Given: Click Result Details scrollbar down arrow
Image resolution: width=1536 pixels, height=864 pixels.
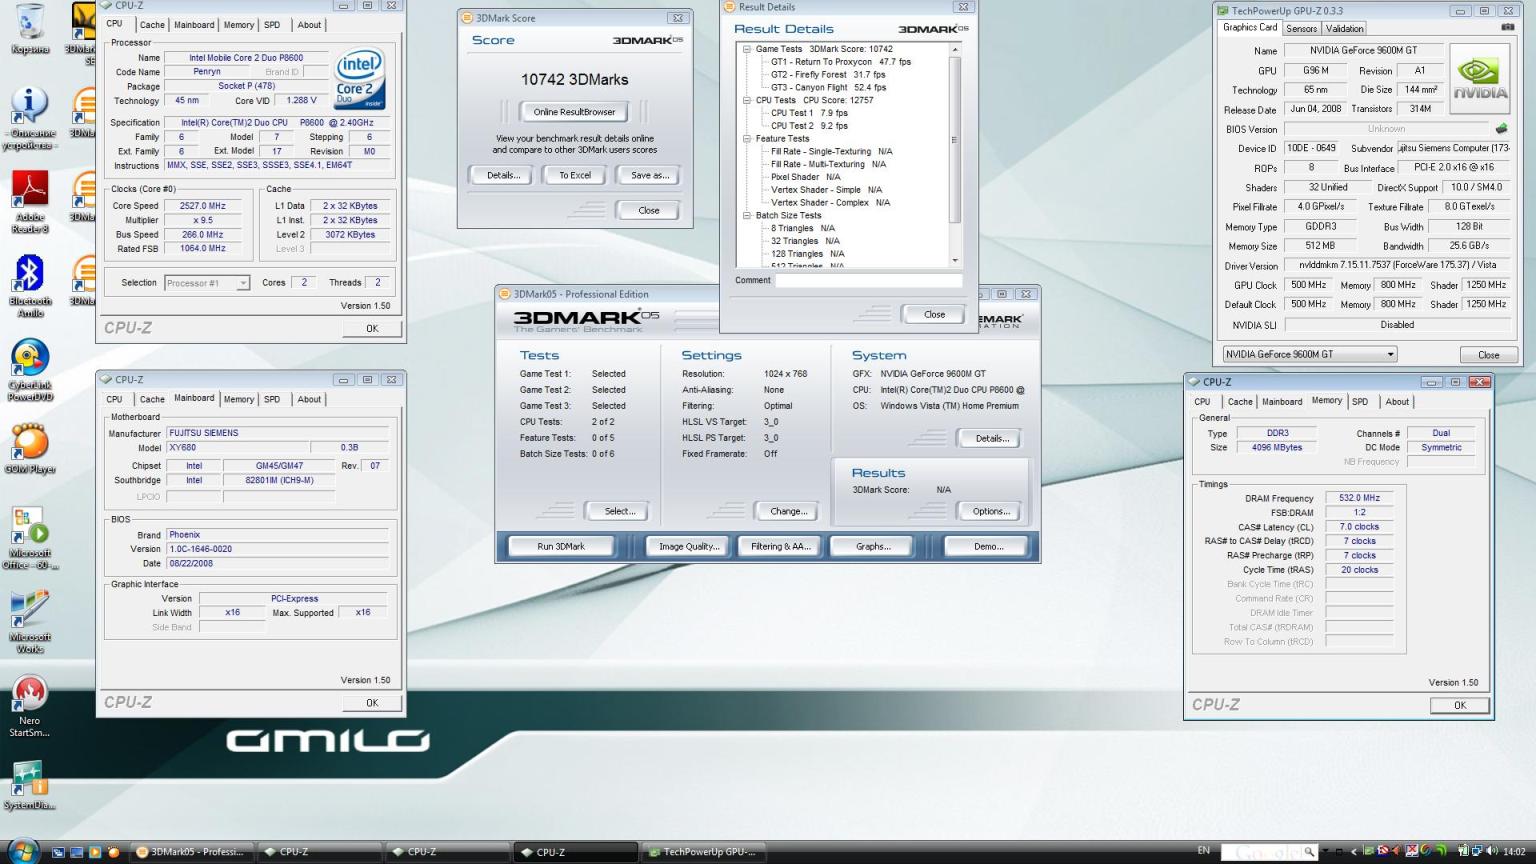Looking at the screenshot, I should [x=955, y=261].
